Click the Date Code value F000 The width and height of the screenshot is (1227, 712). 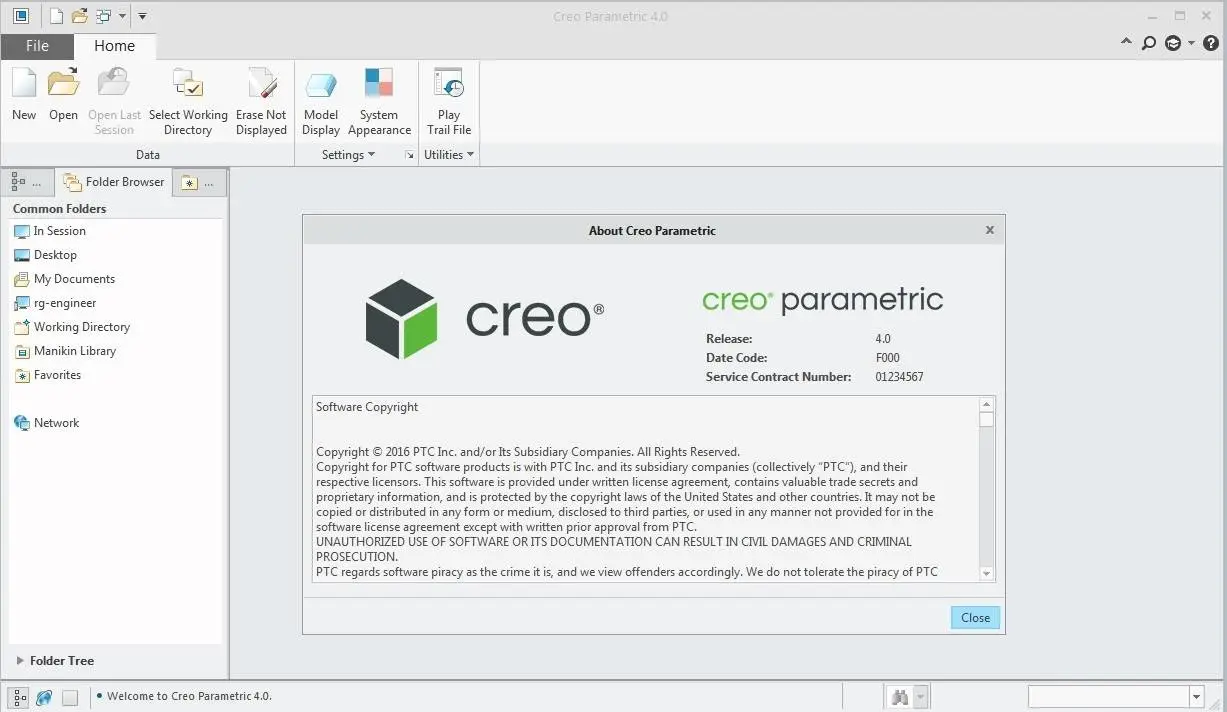(887, 358)
